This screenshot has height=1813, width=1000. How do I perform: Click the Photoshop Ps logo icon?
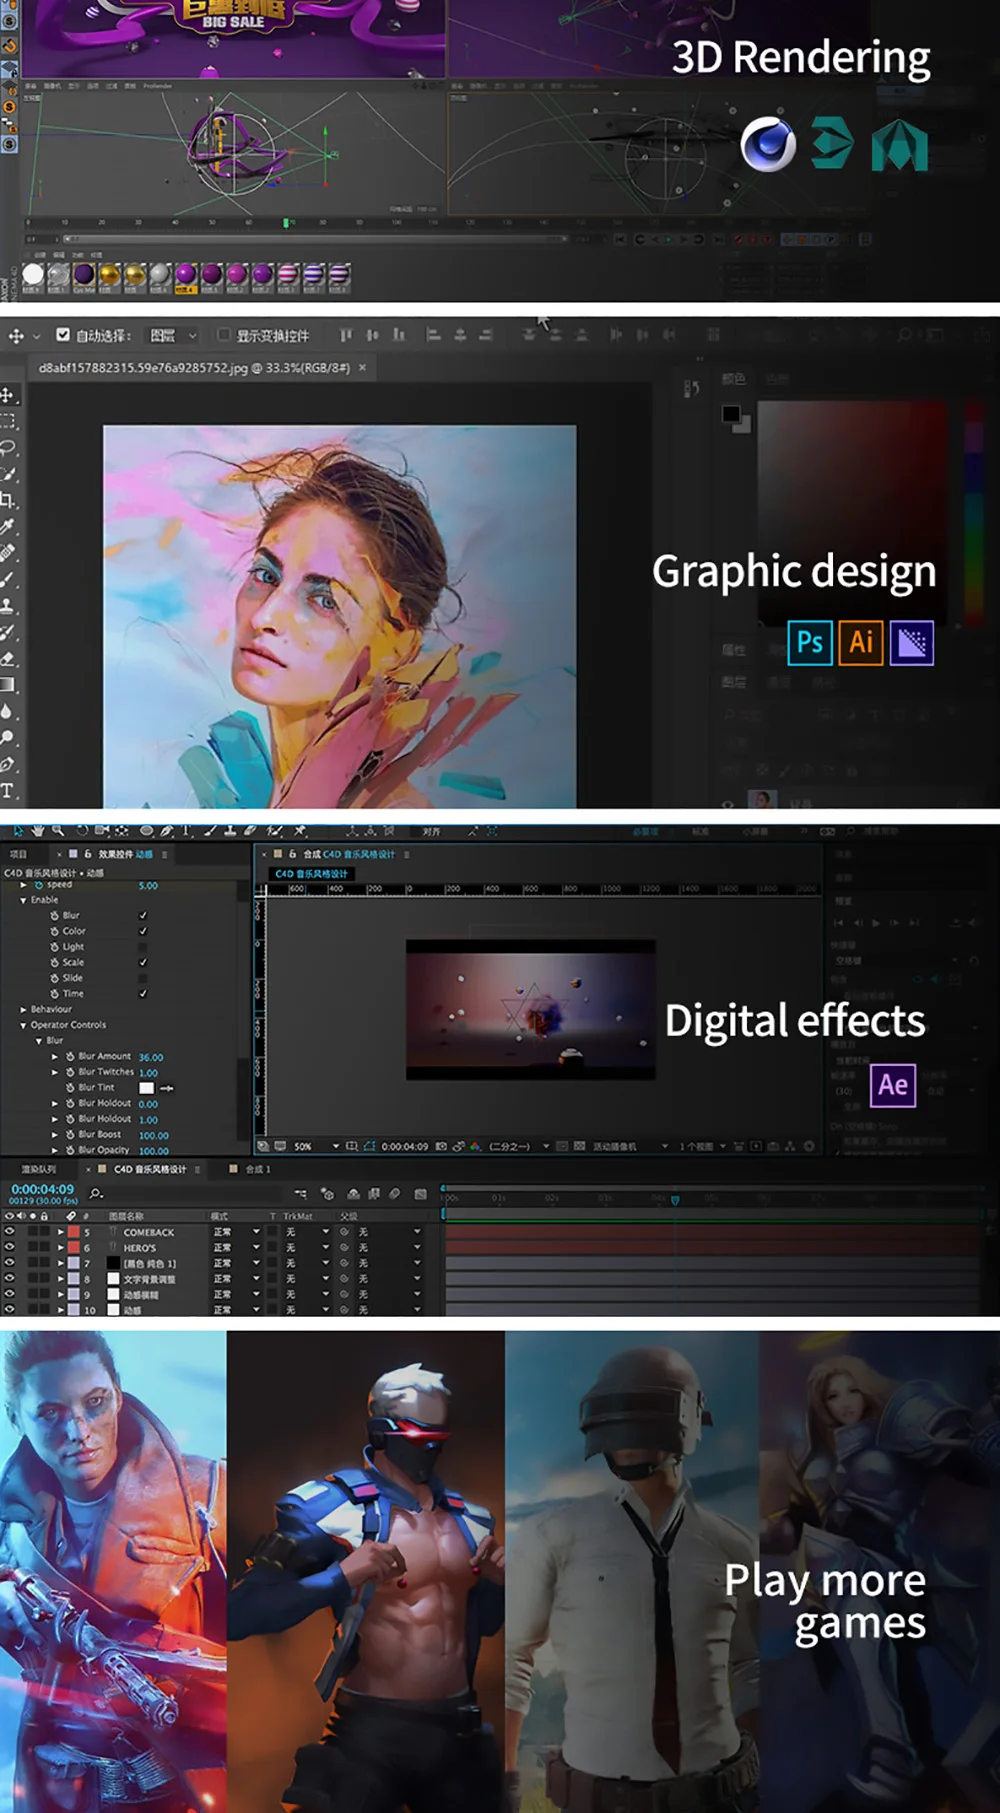pos(809,642)
